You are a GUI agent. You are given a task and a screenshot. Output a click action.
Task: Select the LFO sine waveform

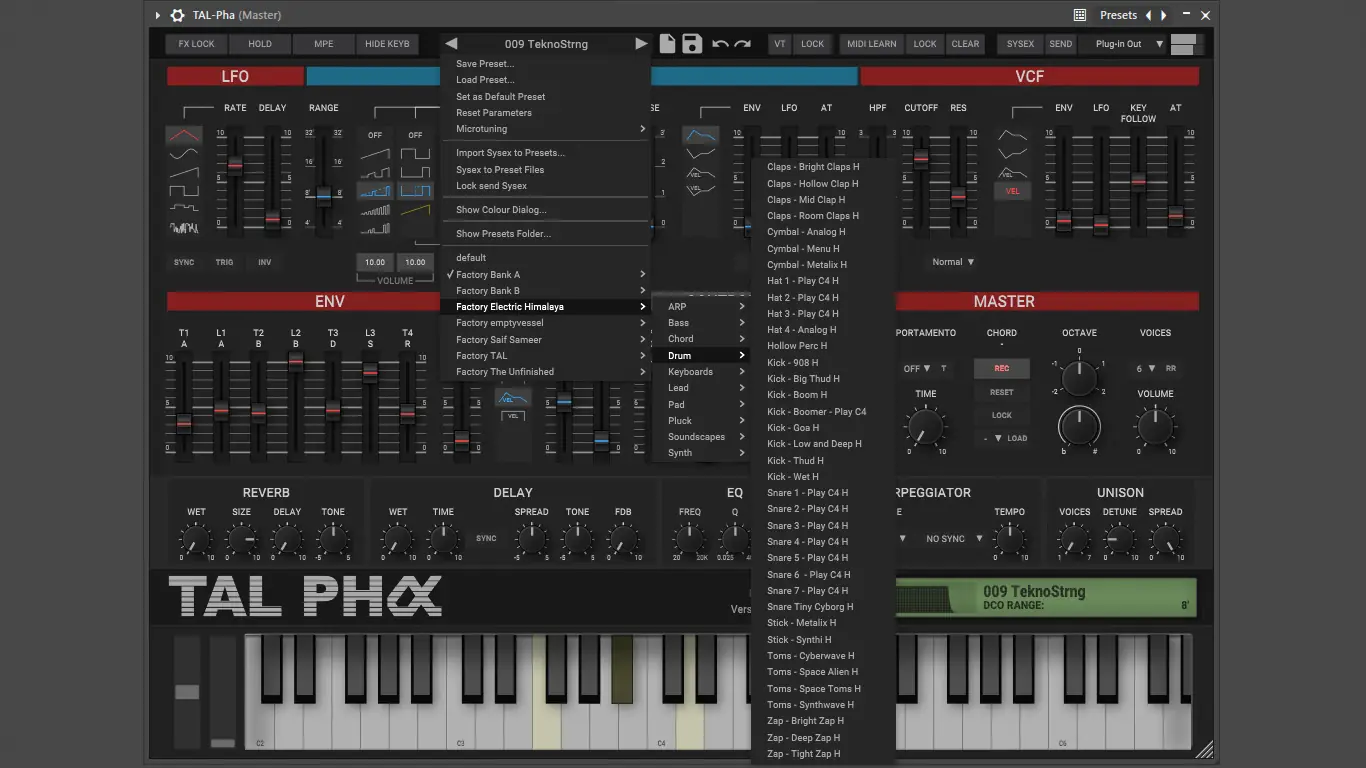(184, 154)
